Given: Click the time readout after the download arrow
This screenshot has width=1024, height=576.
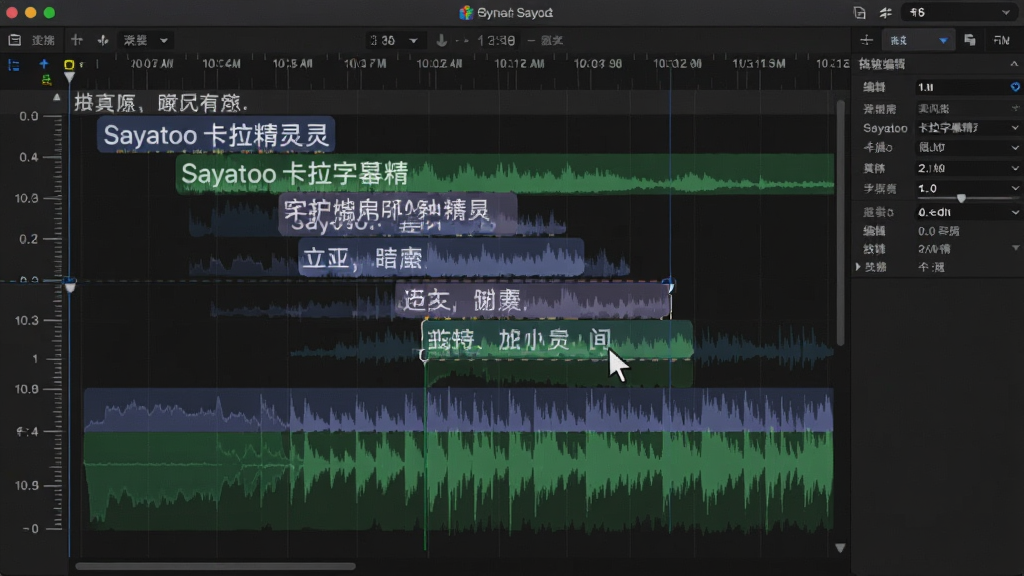Looking at the screenshot, I should [496, 40].
